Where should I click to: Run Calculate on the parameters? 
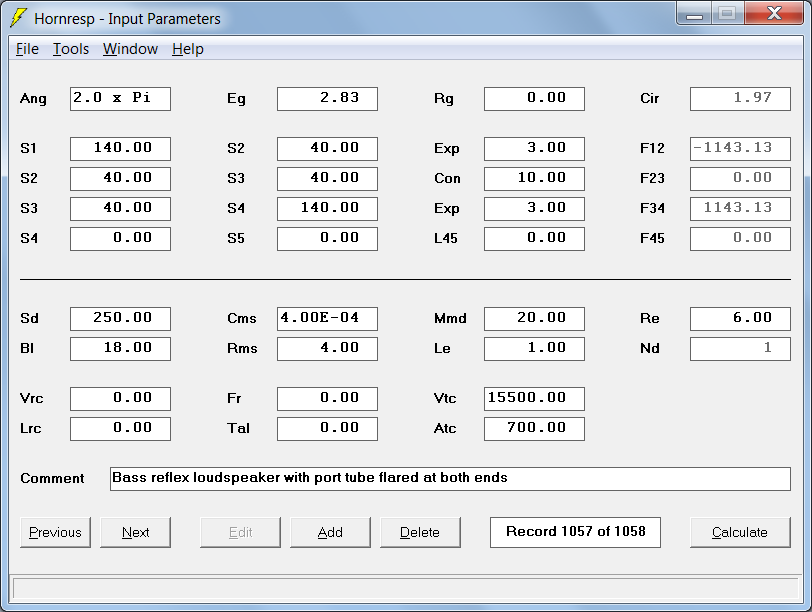(740, 532)
